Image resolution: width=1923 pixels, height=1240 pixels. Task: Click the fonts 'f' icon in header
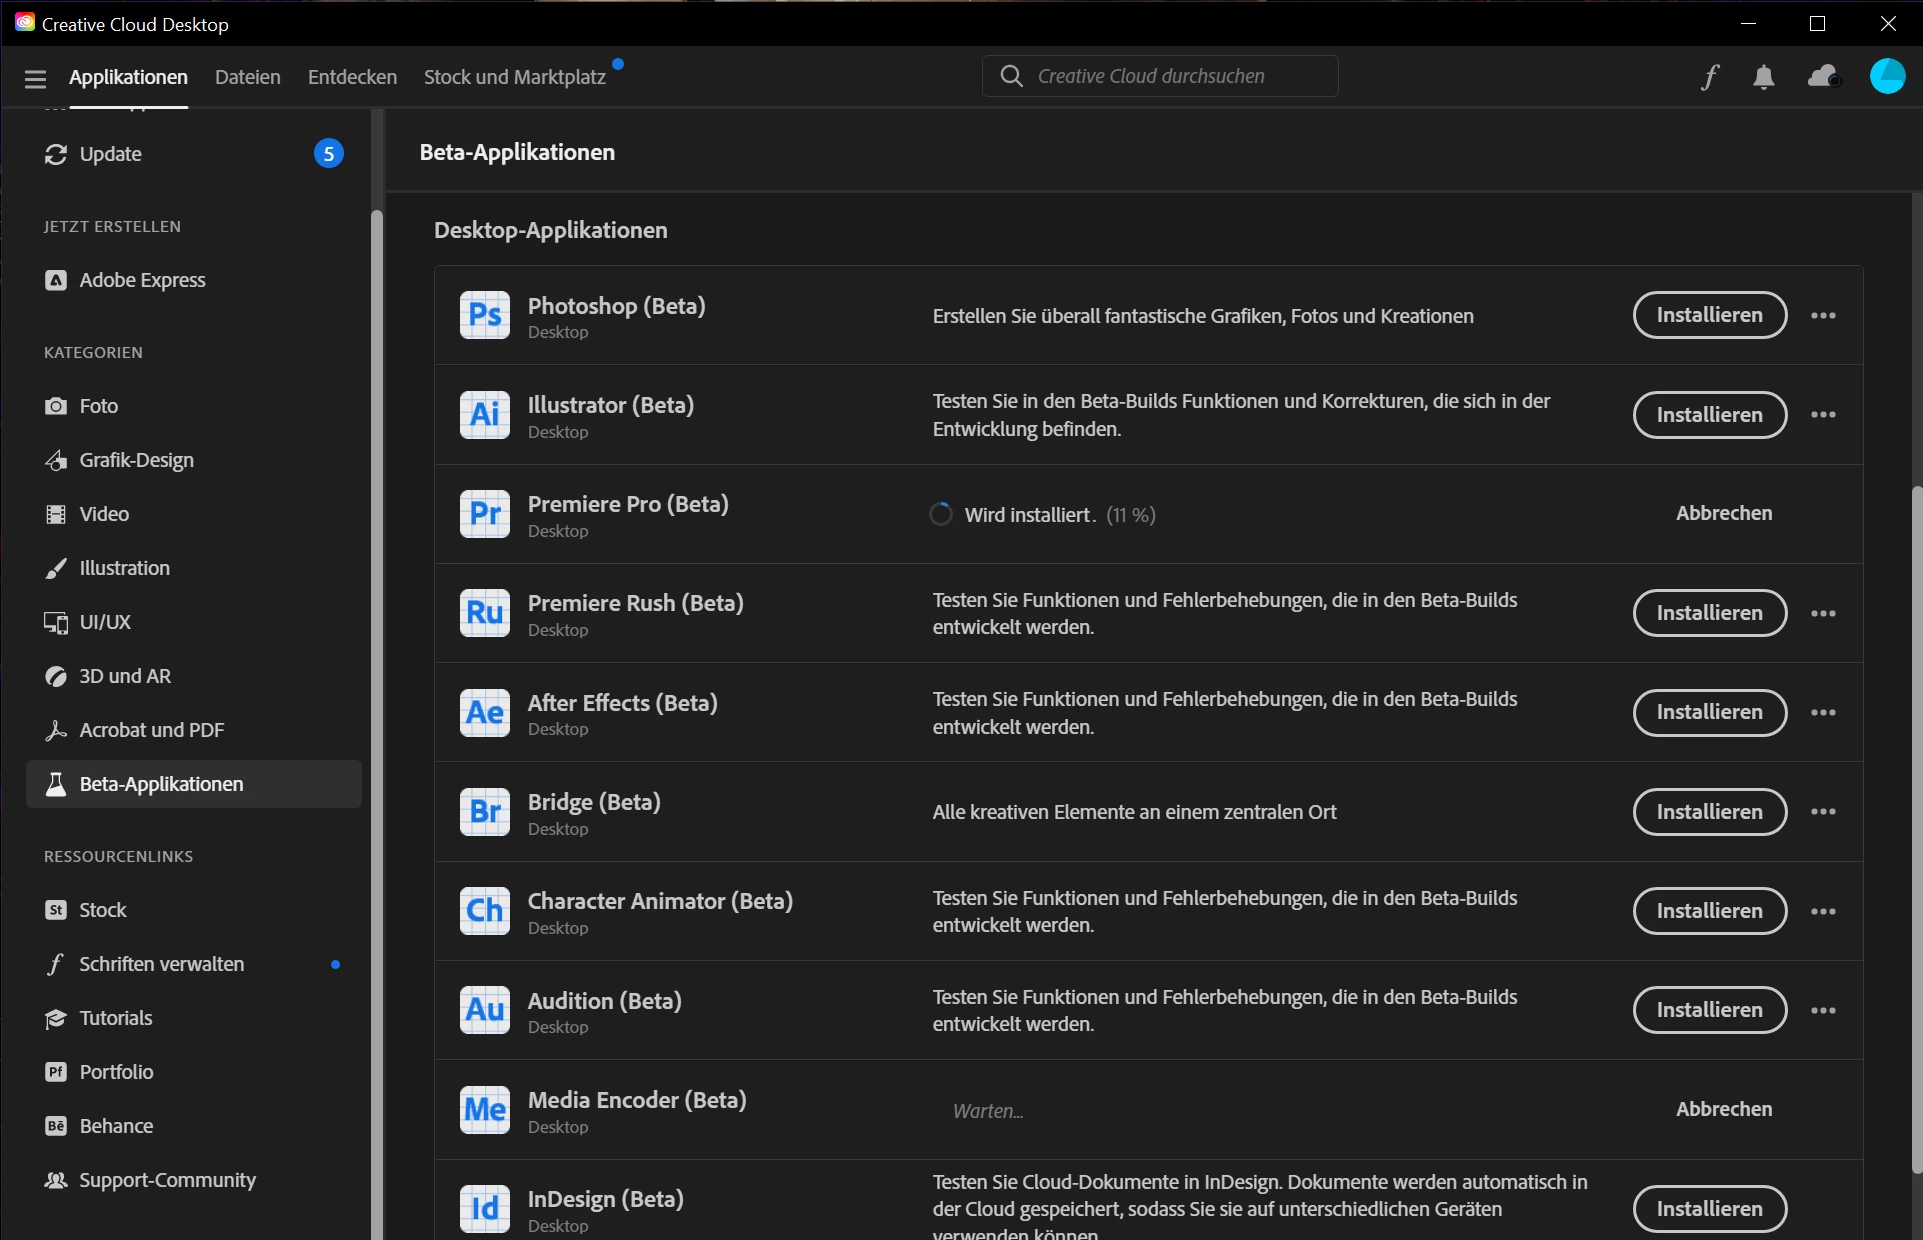pos(1710,77)
